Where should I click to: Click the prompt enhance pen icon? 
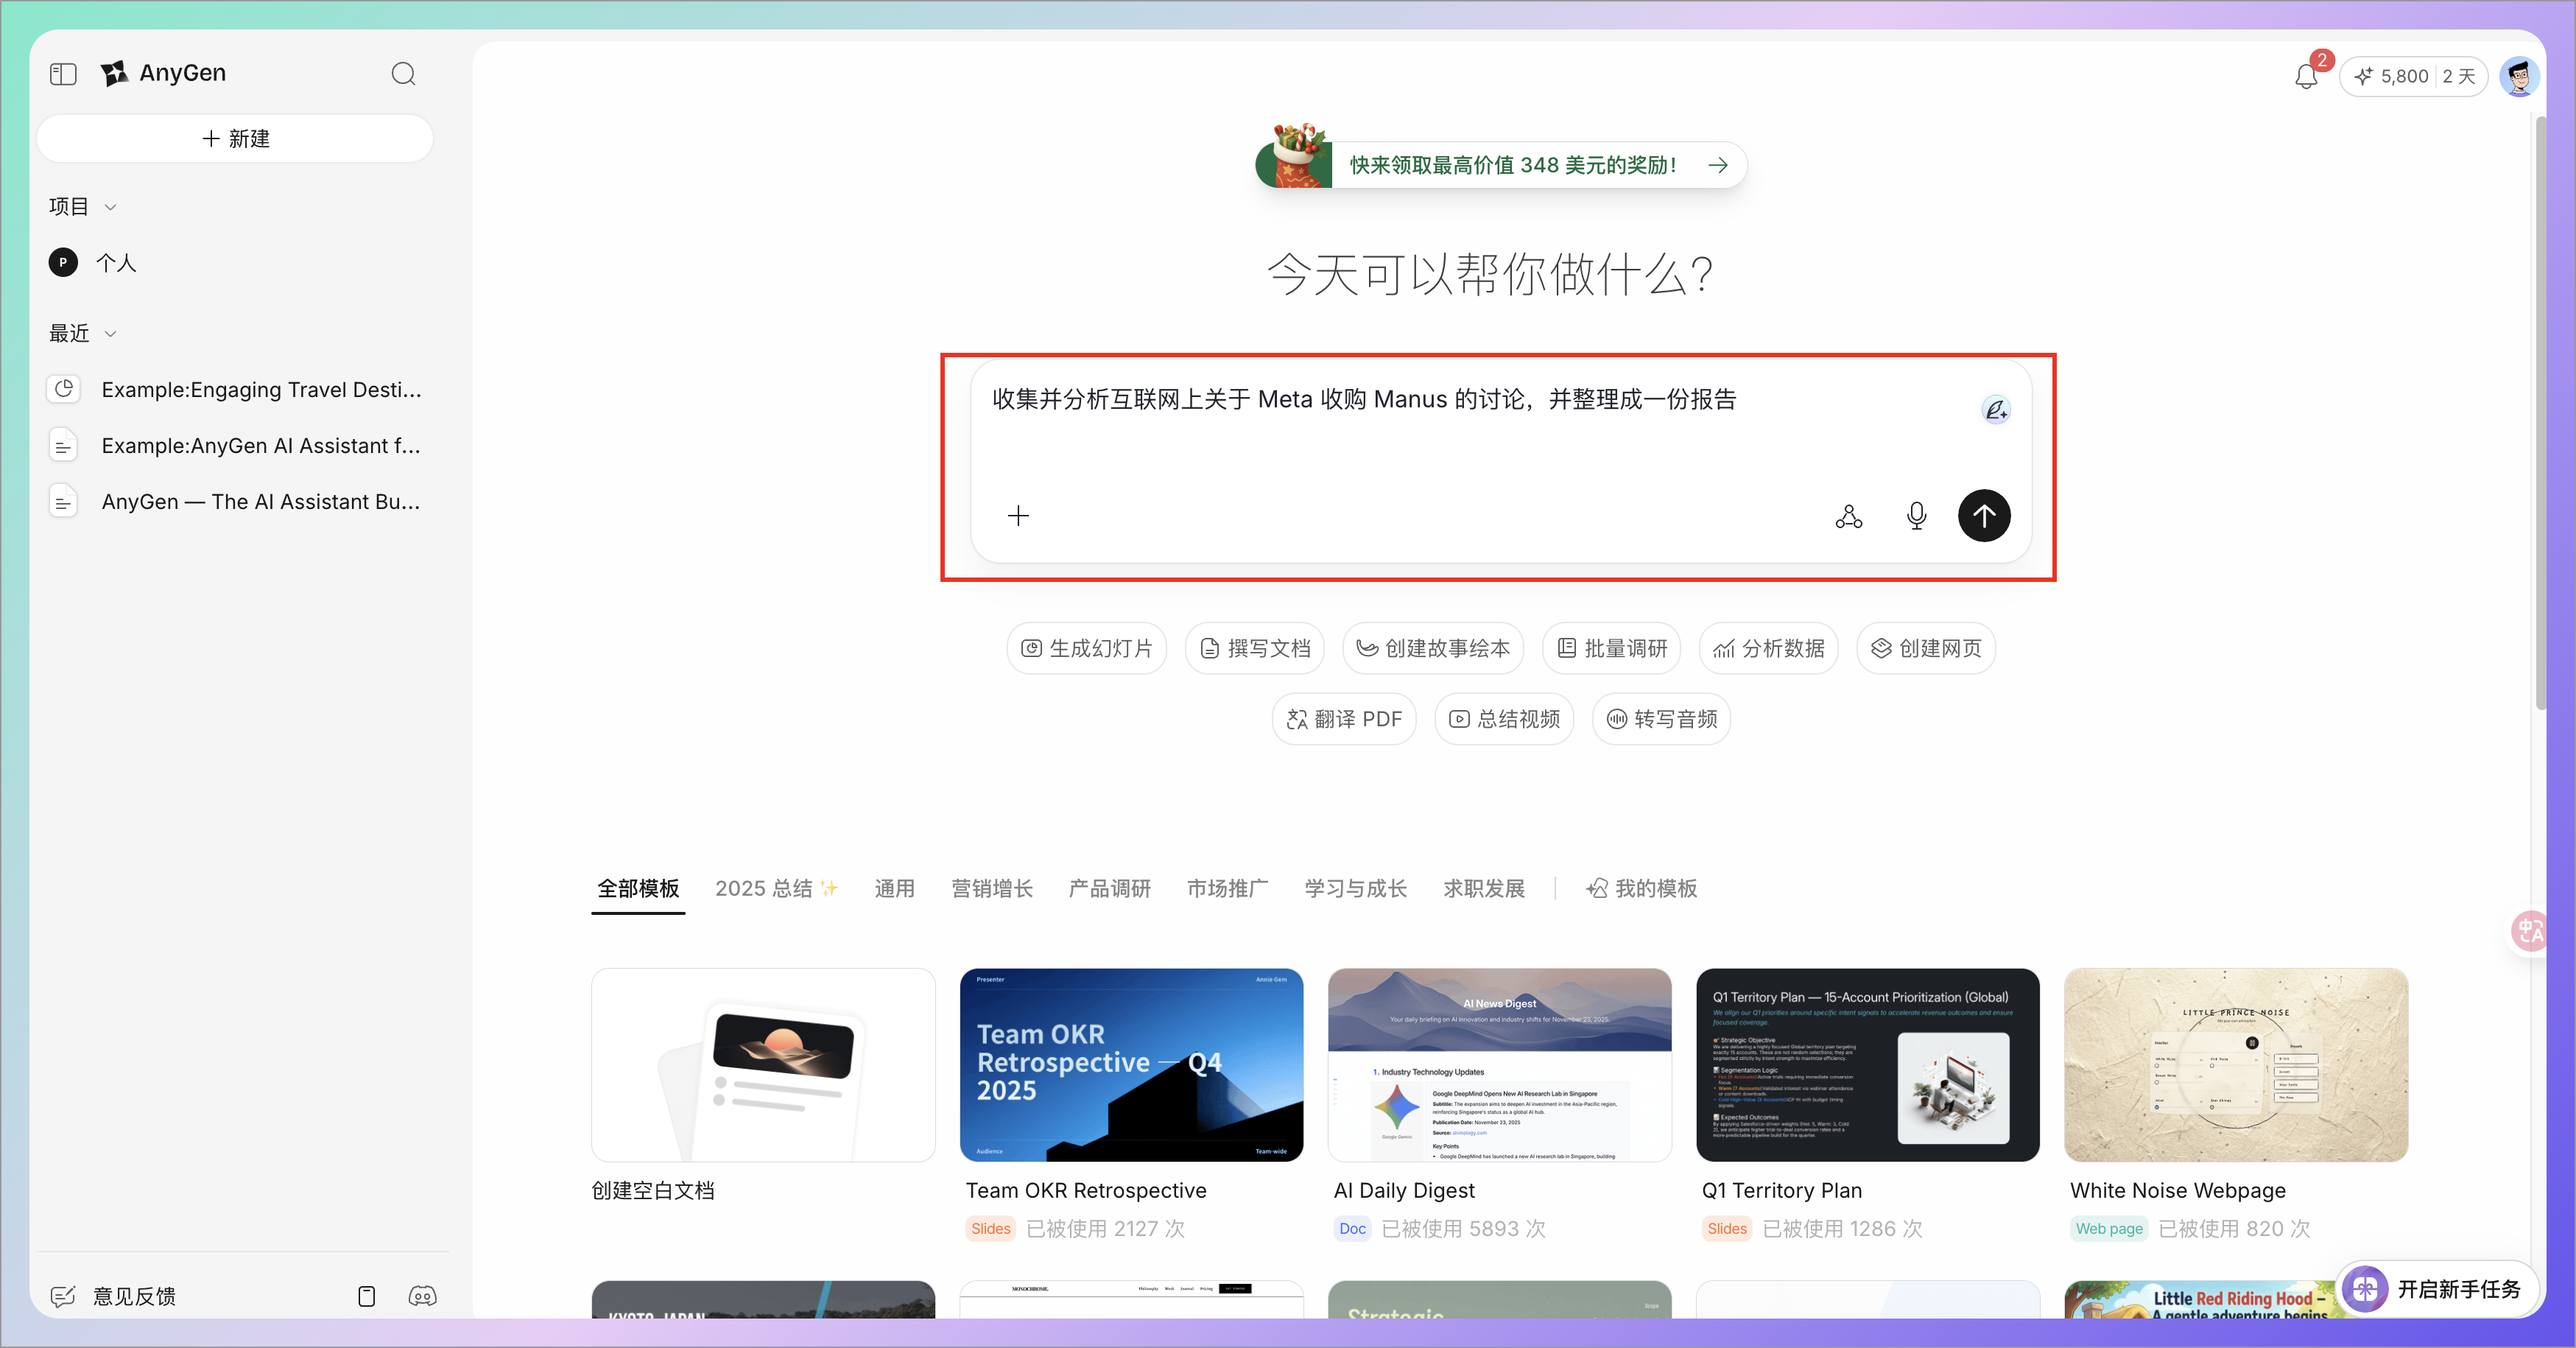pos(1995,410)
